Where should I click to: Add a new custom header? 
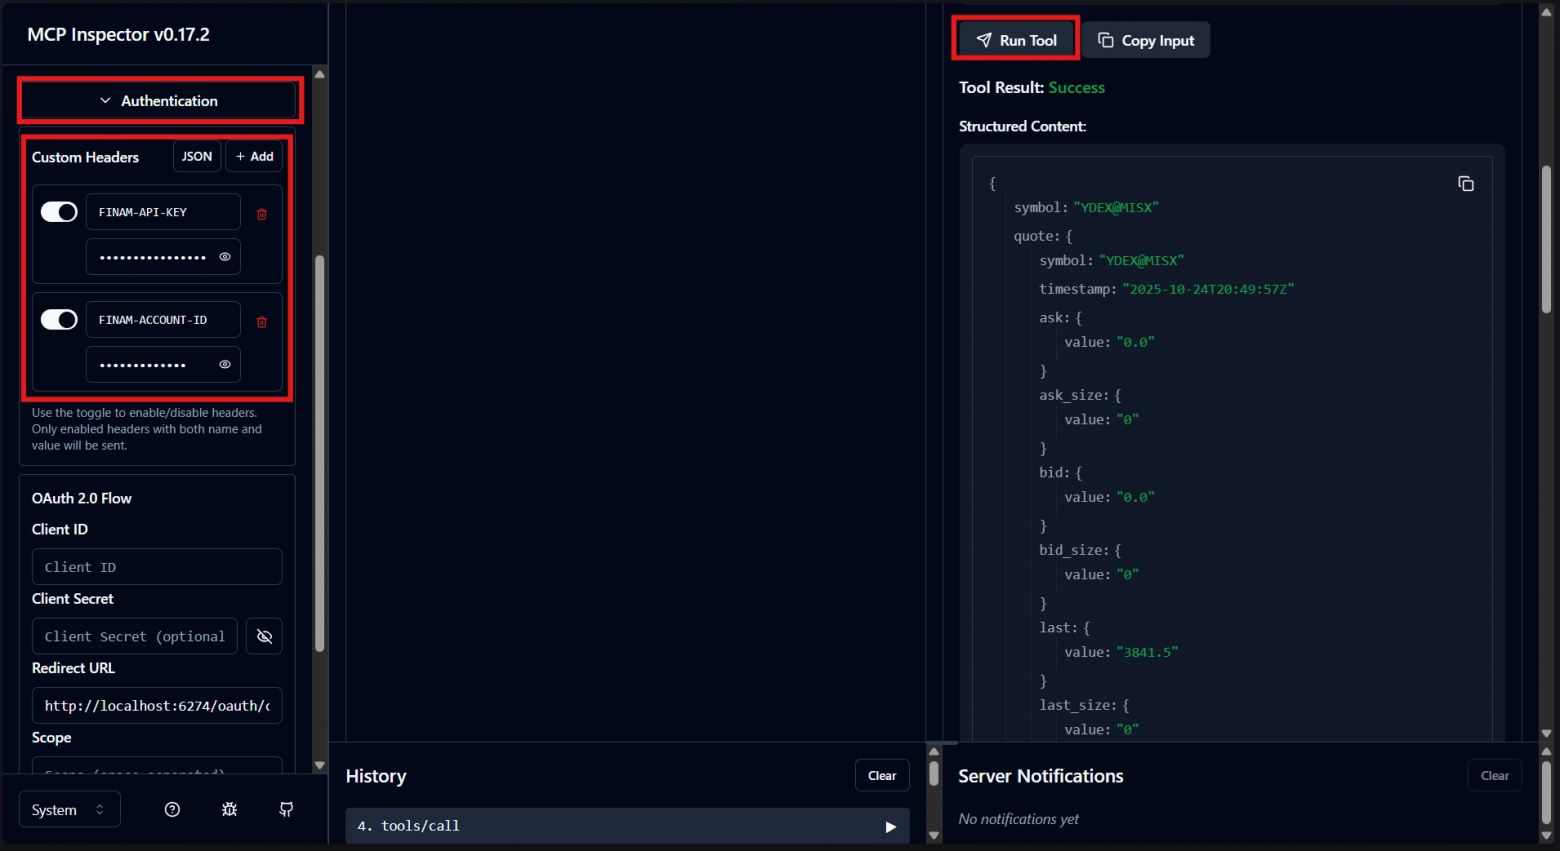[255, 157]
